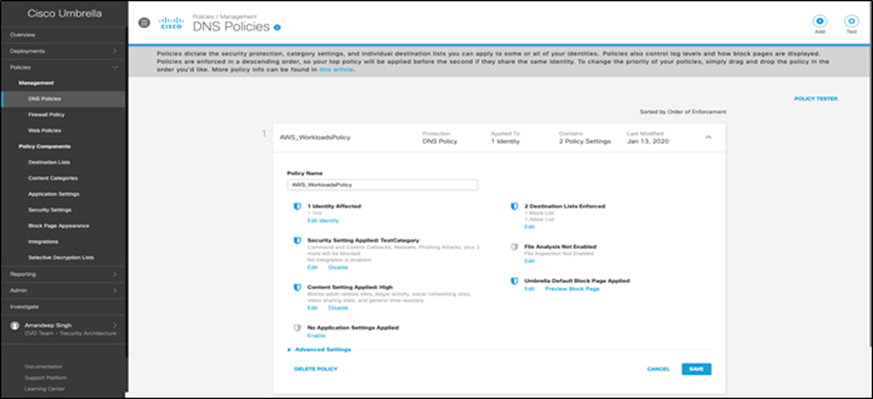Viewport: 873px width, 399px height.
Task: Click Edit Identity link
Action: [323, 221]
